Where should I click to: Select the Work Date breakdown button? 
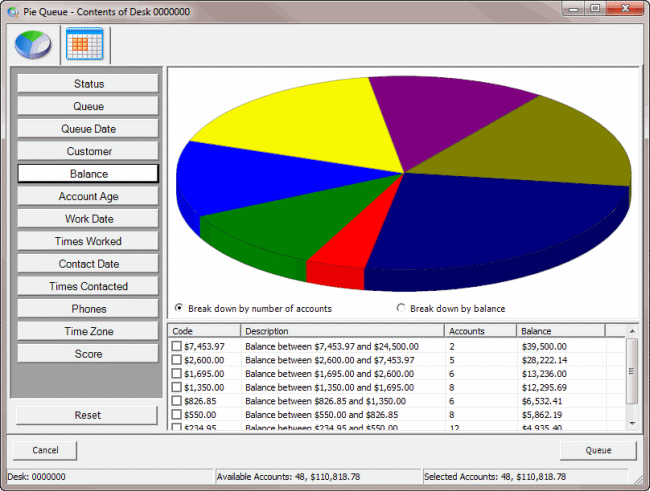click(x=88, y=219)
